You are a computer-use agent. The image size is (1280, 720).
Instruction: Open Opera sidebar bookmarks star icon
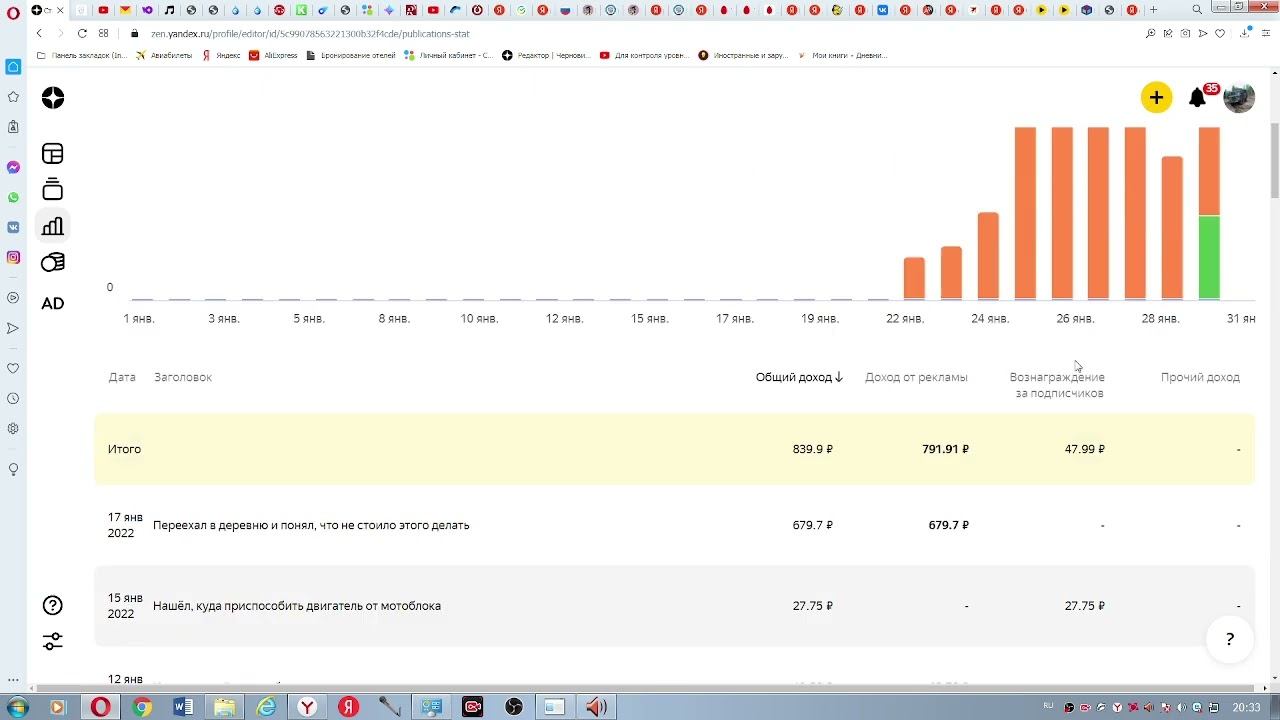pyautogui.click(x=13, y=97)
